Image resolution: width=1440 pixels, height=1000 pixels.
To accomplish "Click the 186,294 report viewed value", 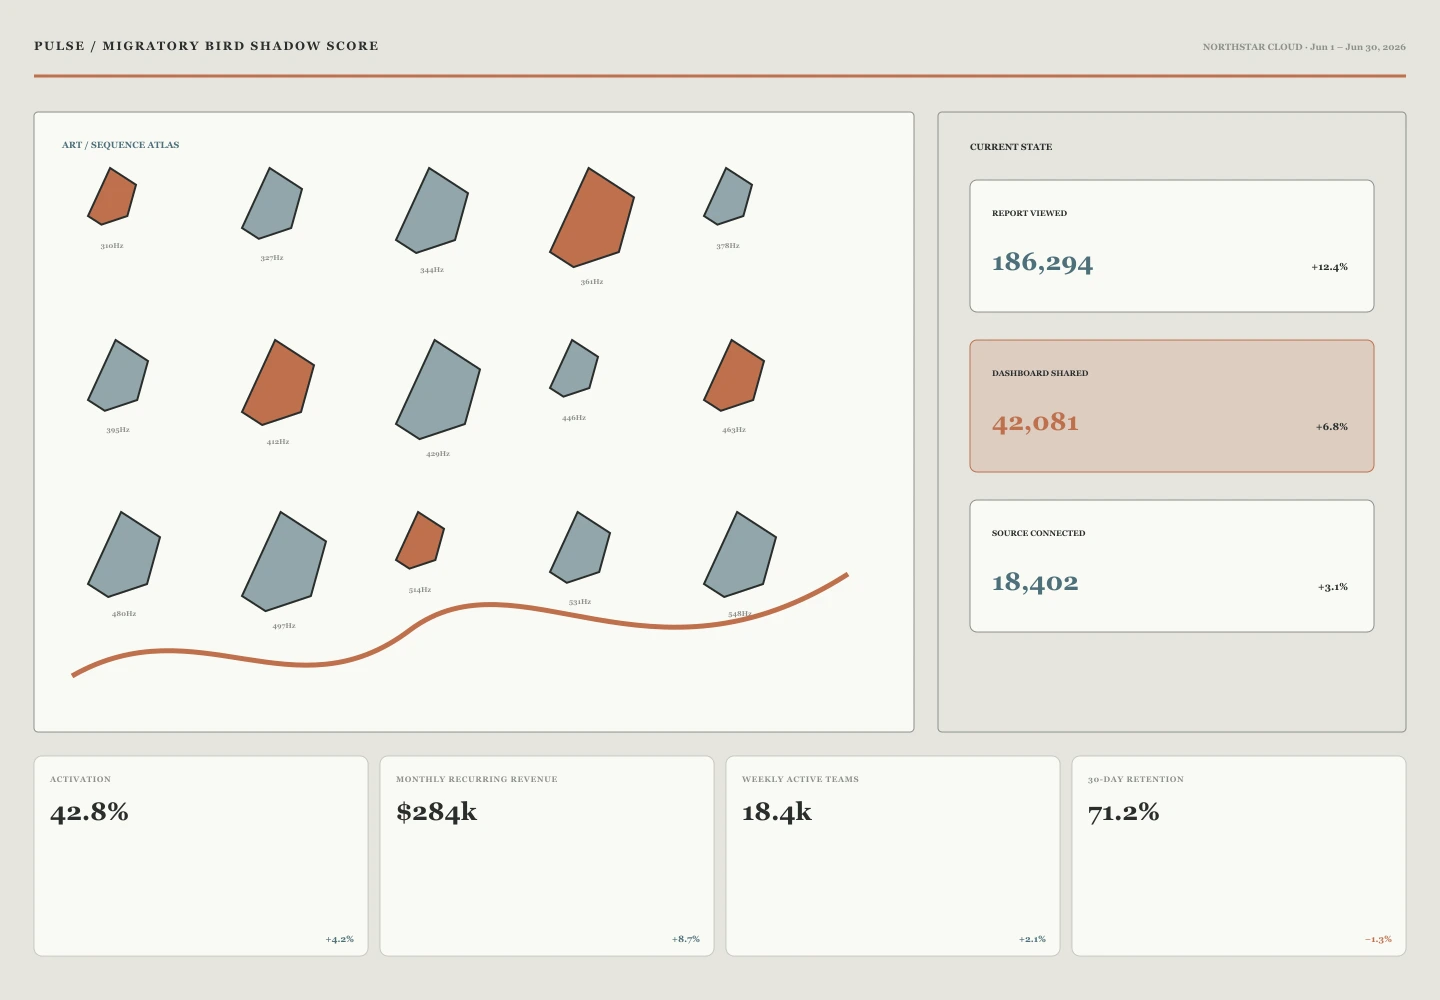I will pyautogui.click(x=1042, y=263).
